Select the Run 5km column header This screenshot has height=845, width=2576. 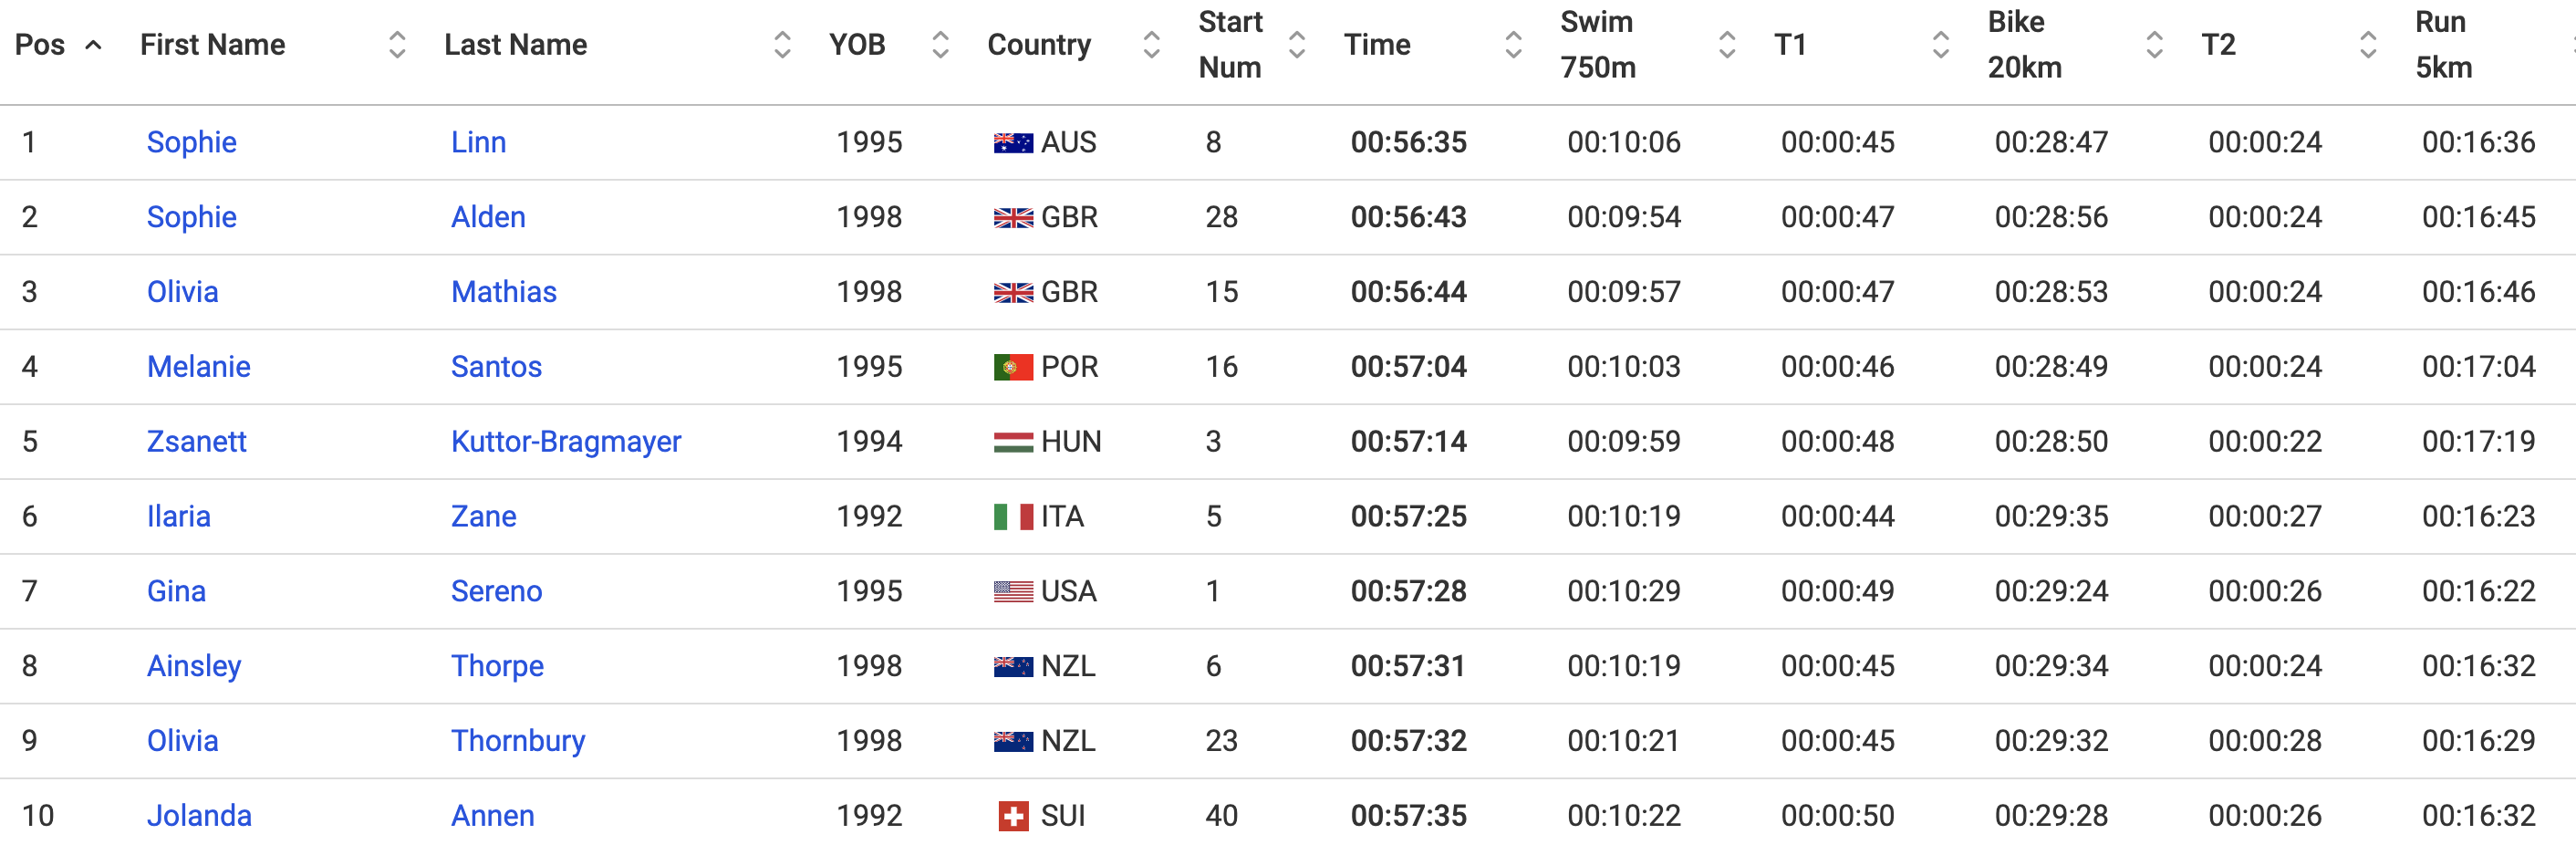point(2443,45)
